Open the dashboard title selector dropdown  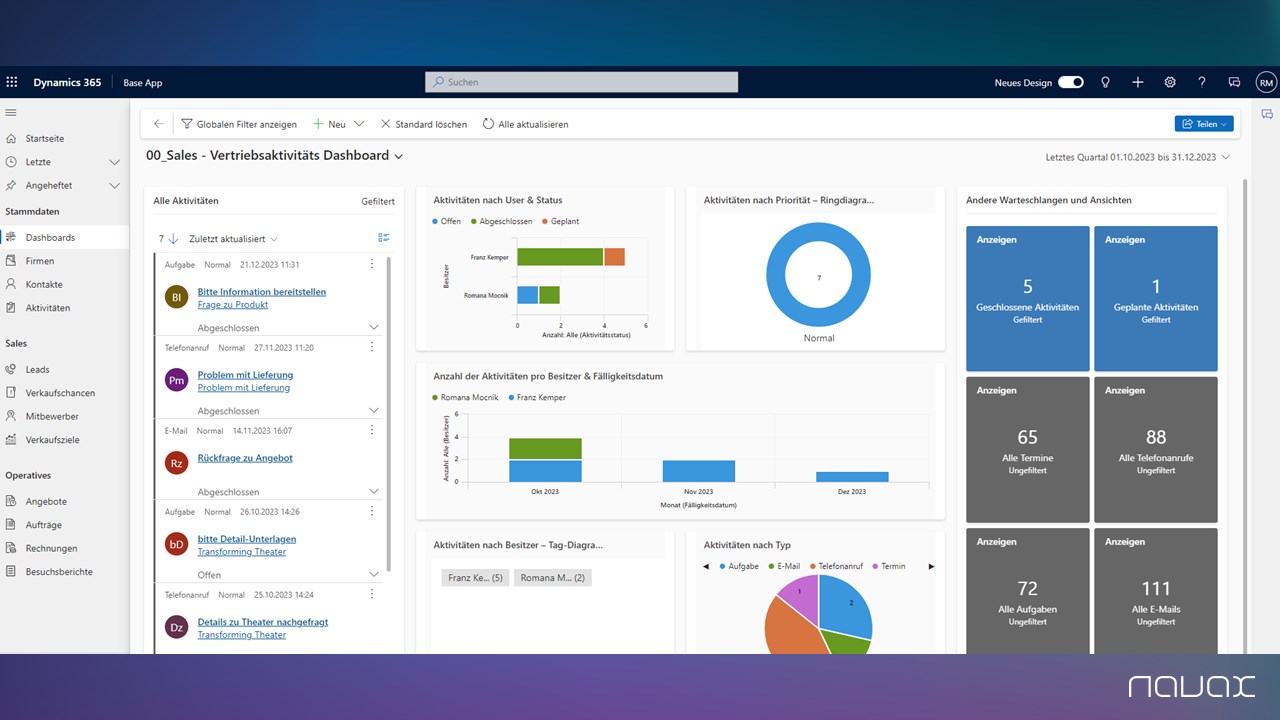399,156
